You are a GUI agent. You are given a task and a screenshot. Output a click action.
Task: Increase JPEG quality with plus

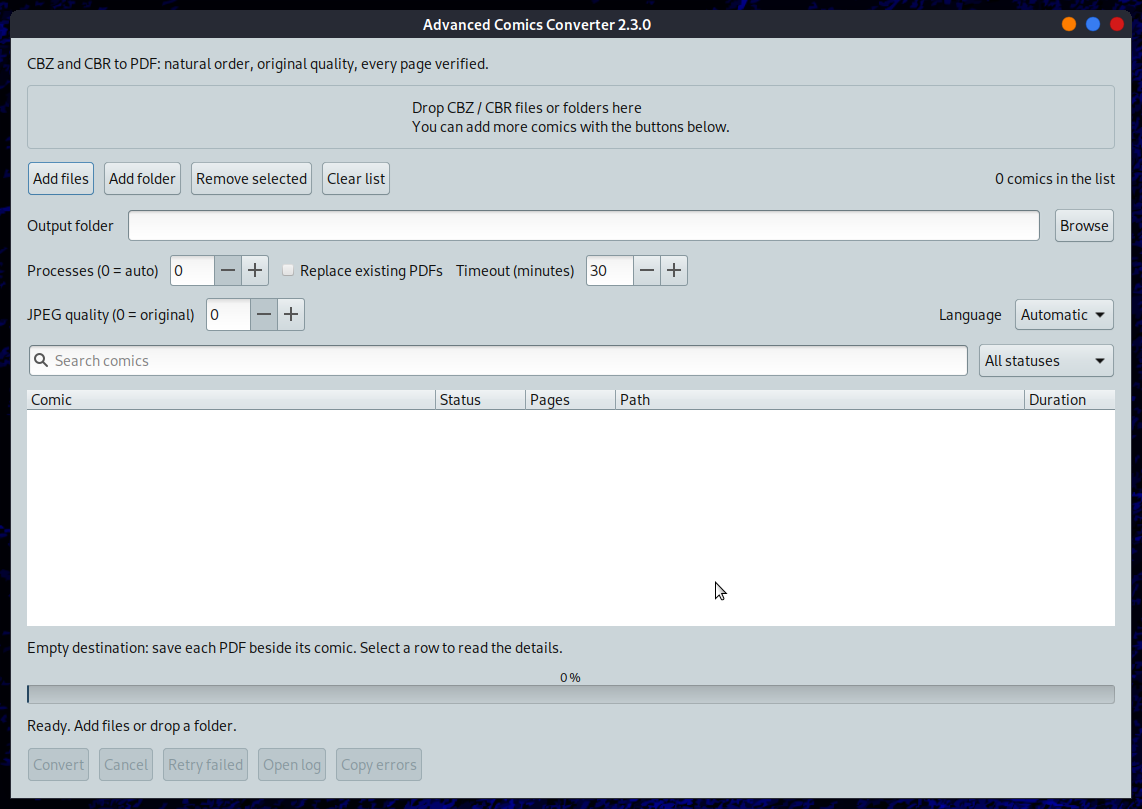291,315
